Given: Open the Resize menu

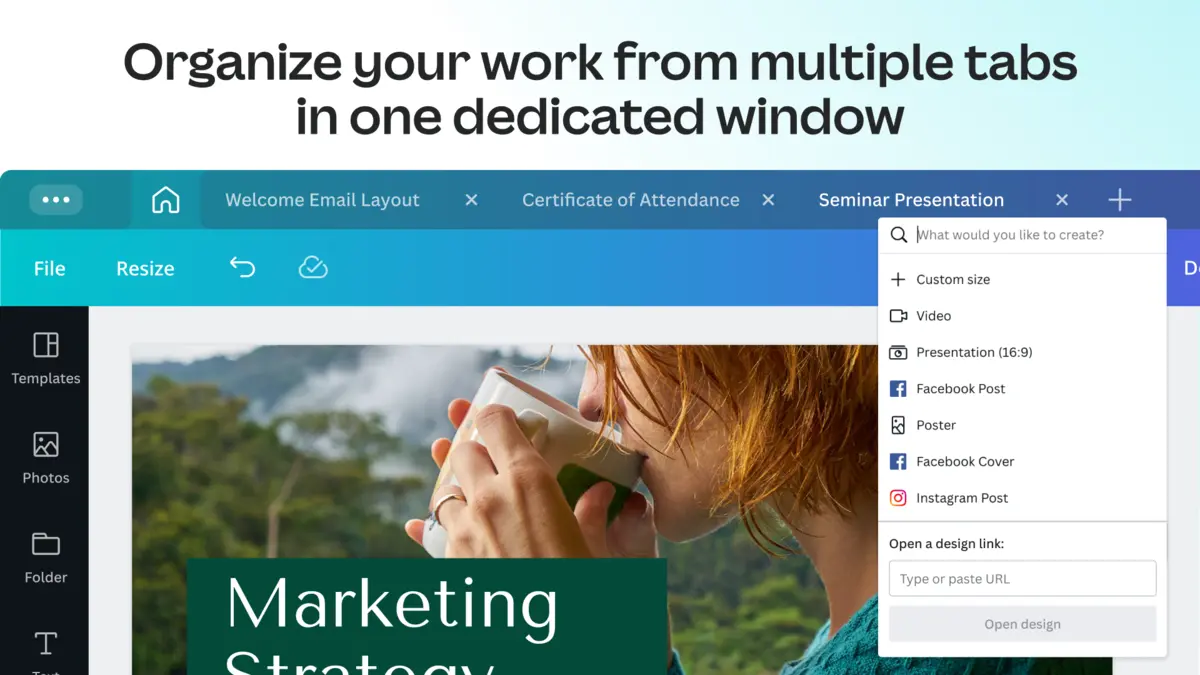Looking at the screenshot, I should point(145,268).
